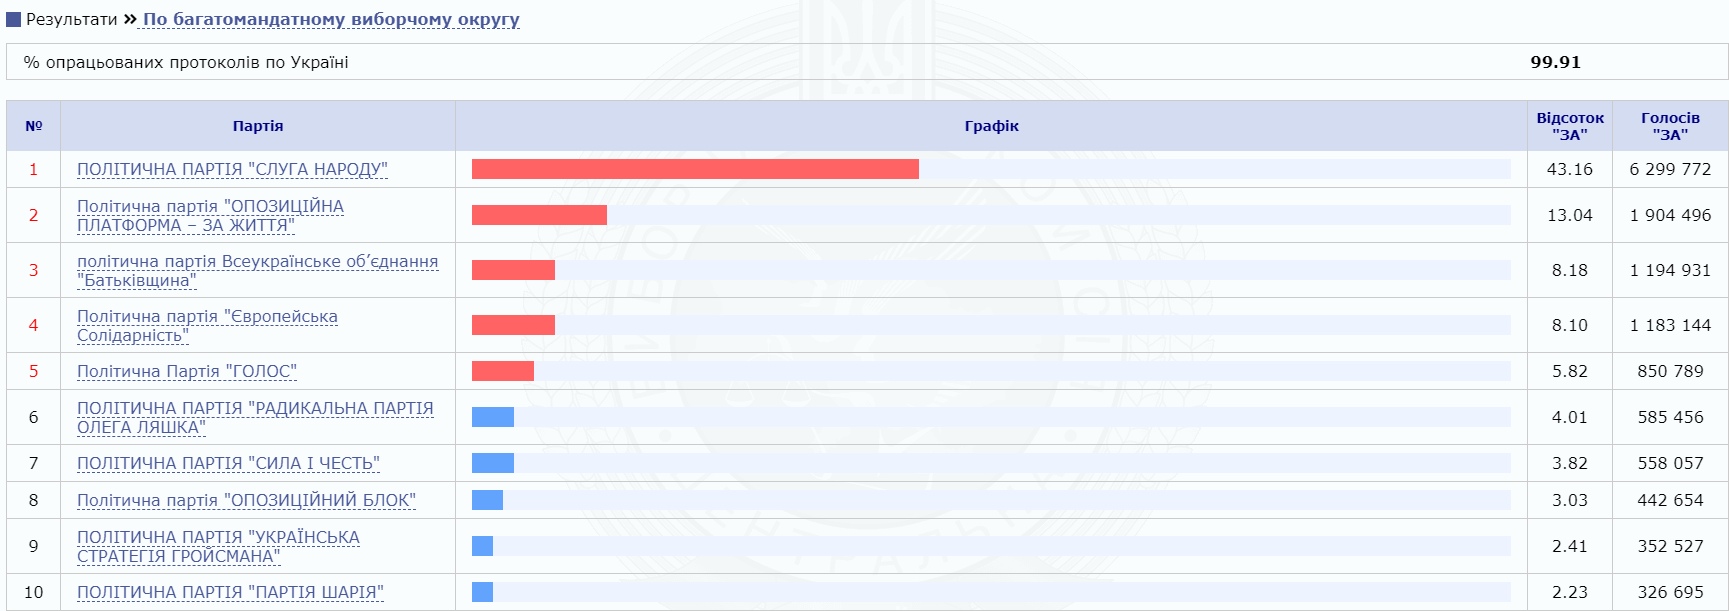Open the По багатомандатному виборчому округу link

click(x=331, y=19)
